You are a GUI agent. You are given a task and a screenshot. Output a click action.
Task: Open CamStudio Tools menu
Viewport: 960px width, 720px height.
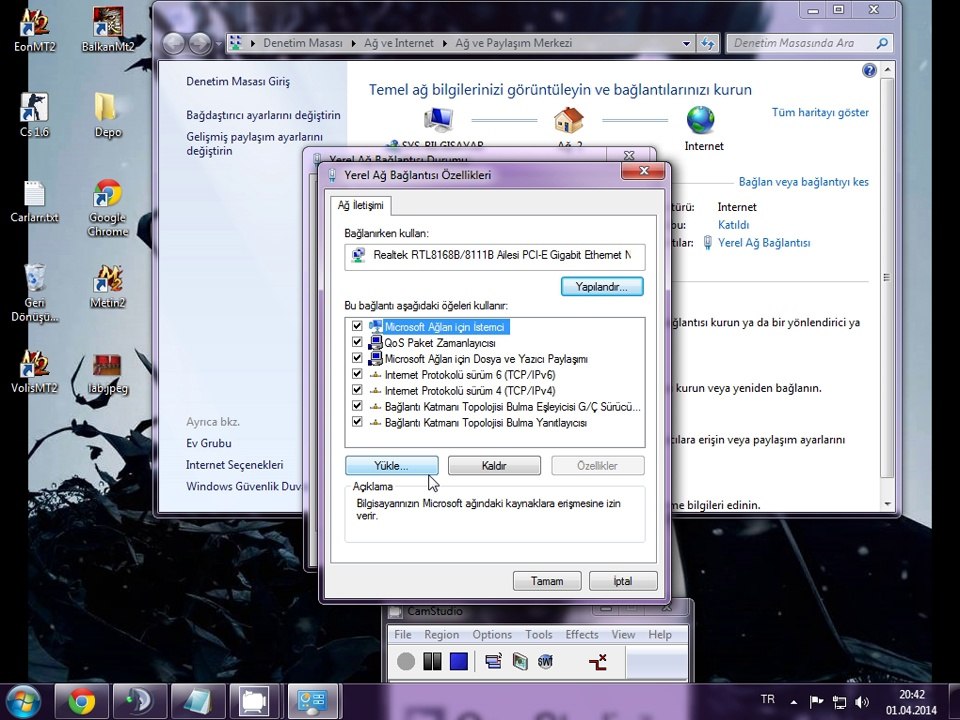pyautogui.click(x=539, y=634)
